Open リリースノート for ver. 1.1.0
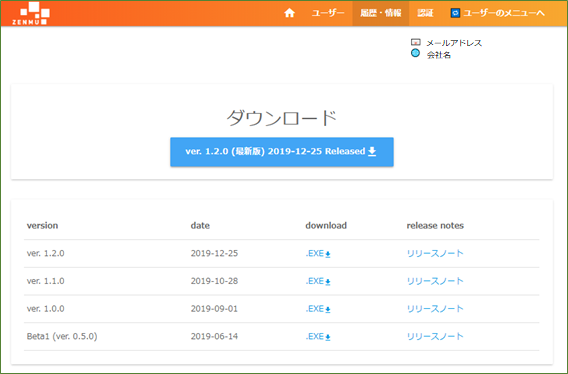568x374 pixels. pos(435,281)
